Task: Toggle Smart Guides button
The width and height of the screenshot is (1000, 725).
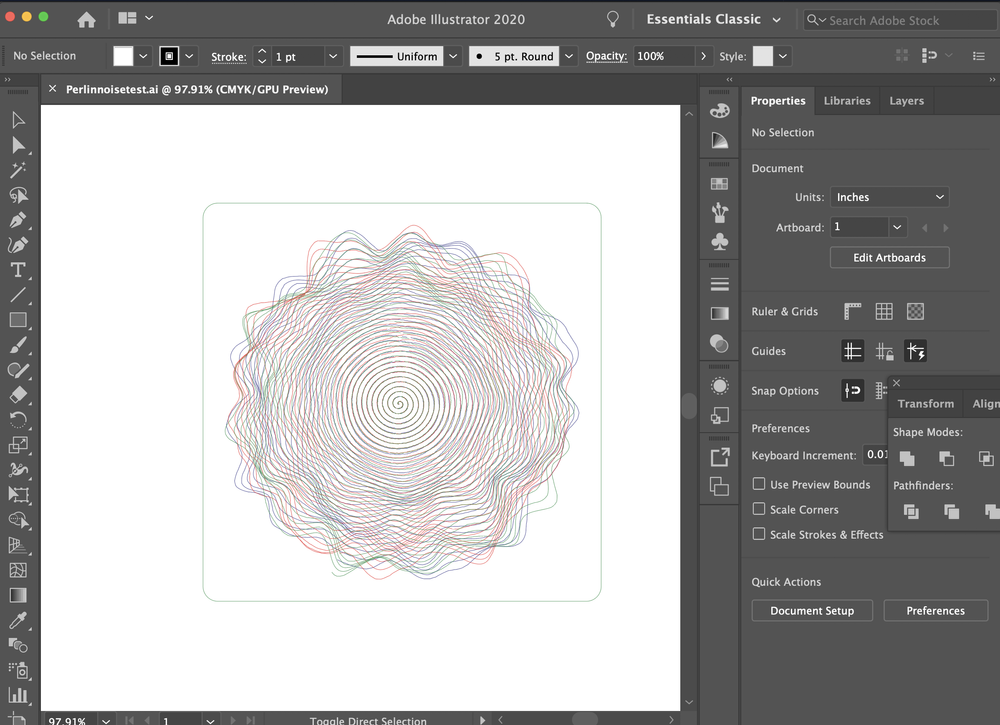Action: pos(916,351)
